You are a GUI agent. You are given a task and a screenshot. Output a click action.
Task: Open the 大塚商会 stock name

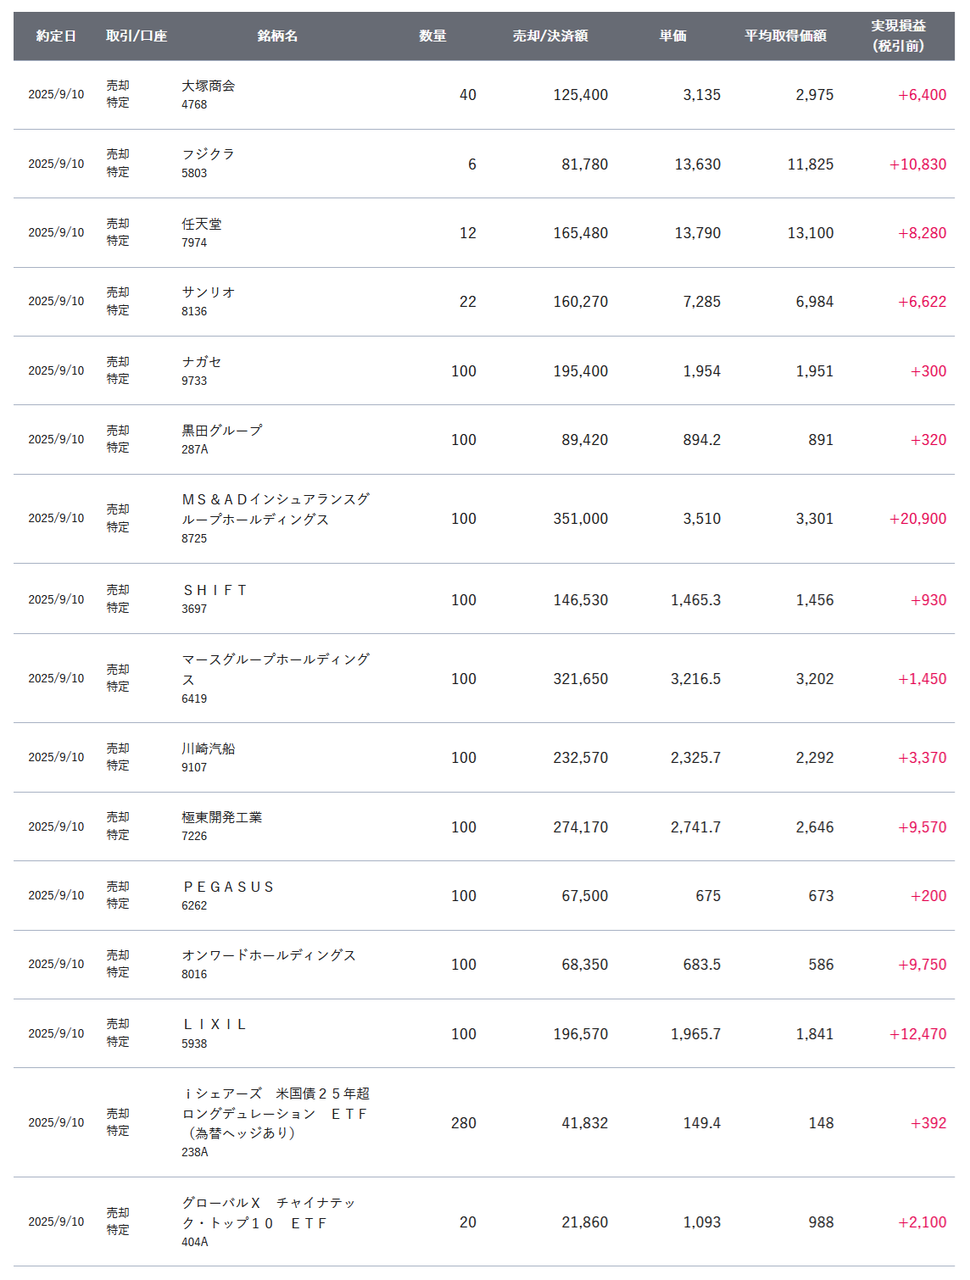click(208, 86)
